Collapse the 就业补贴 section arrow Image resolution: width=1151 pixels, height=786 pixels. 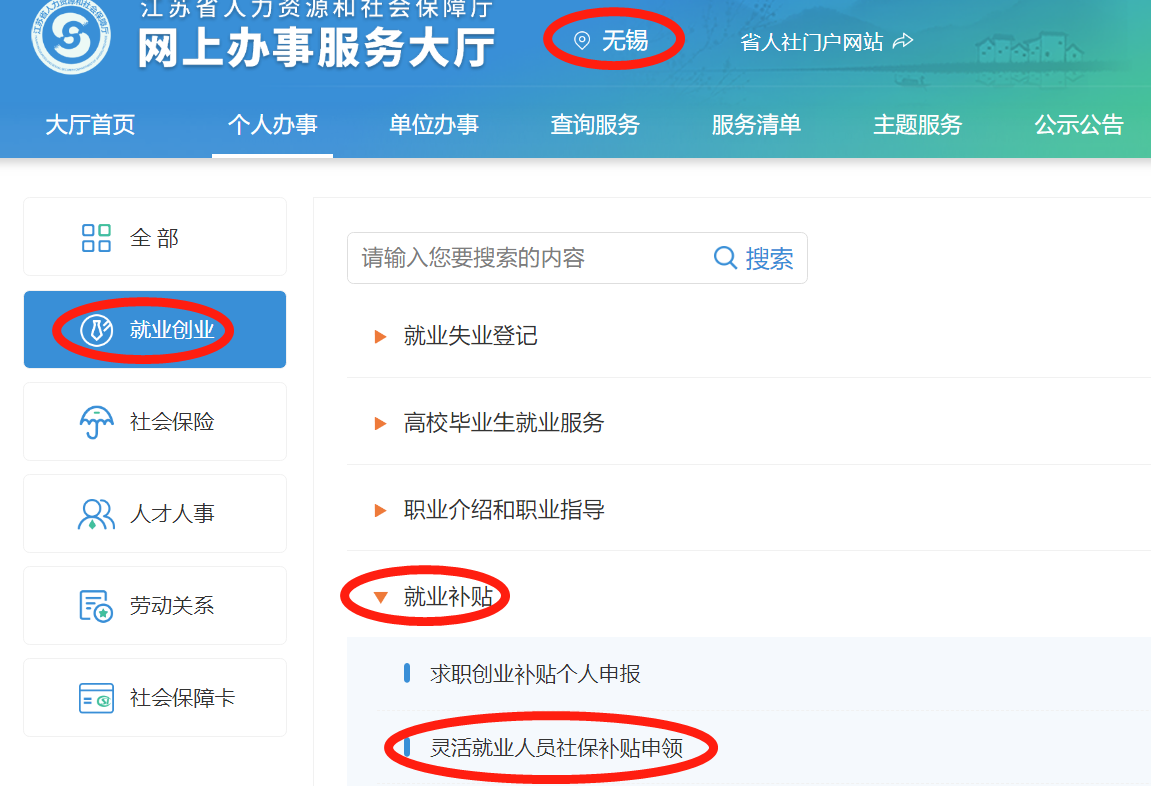click(x=380, y=597)
